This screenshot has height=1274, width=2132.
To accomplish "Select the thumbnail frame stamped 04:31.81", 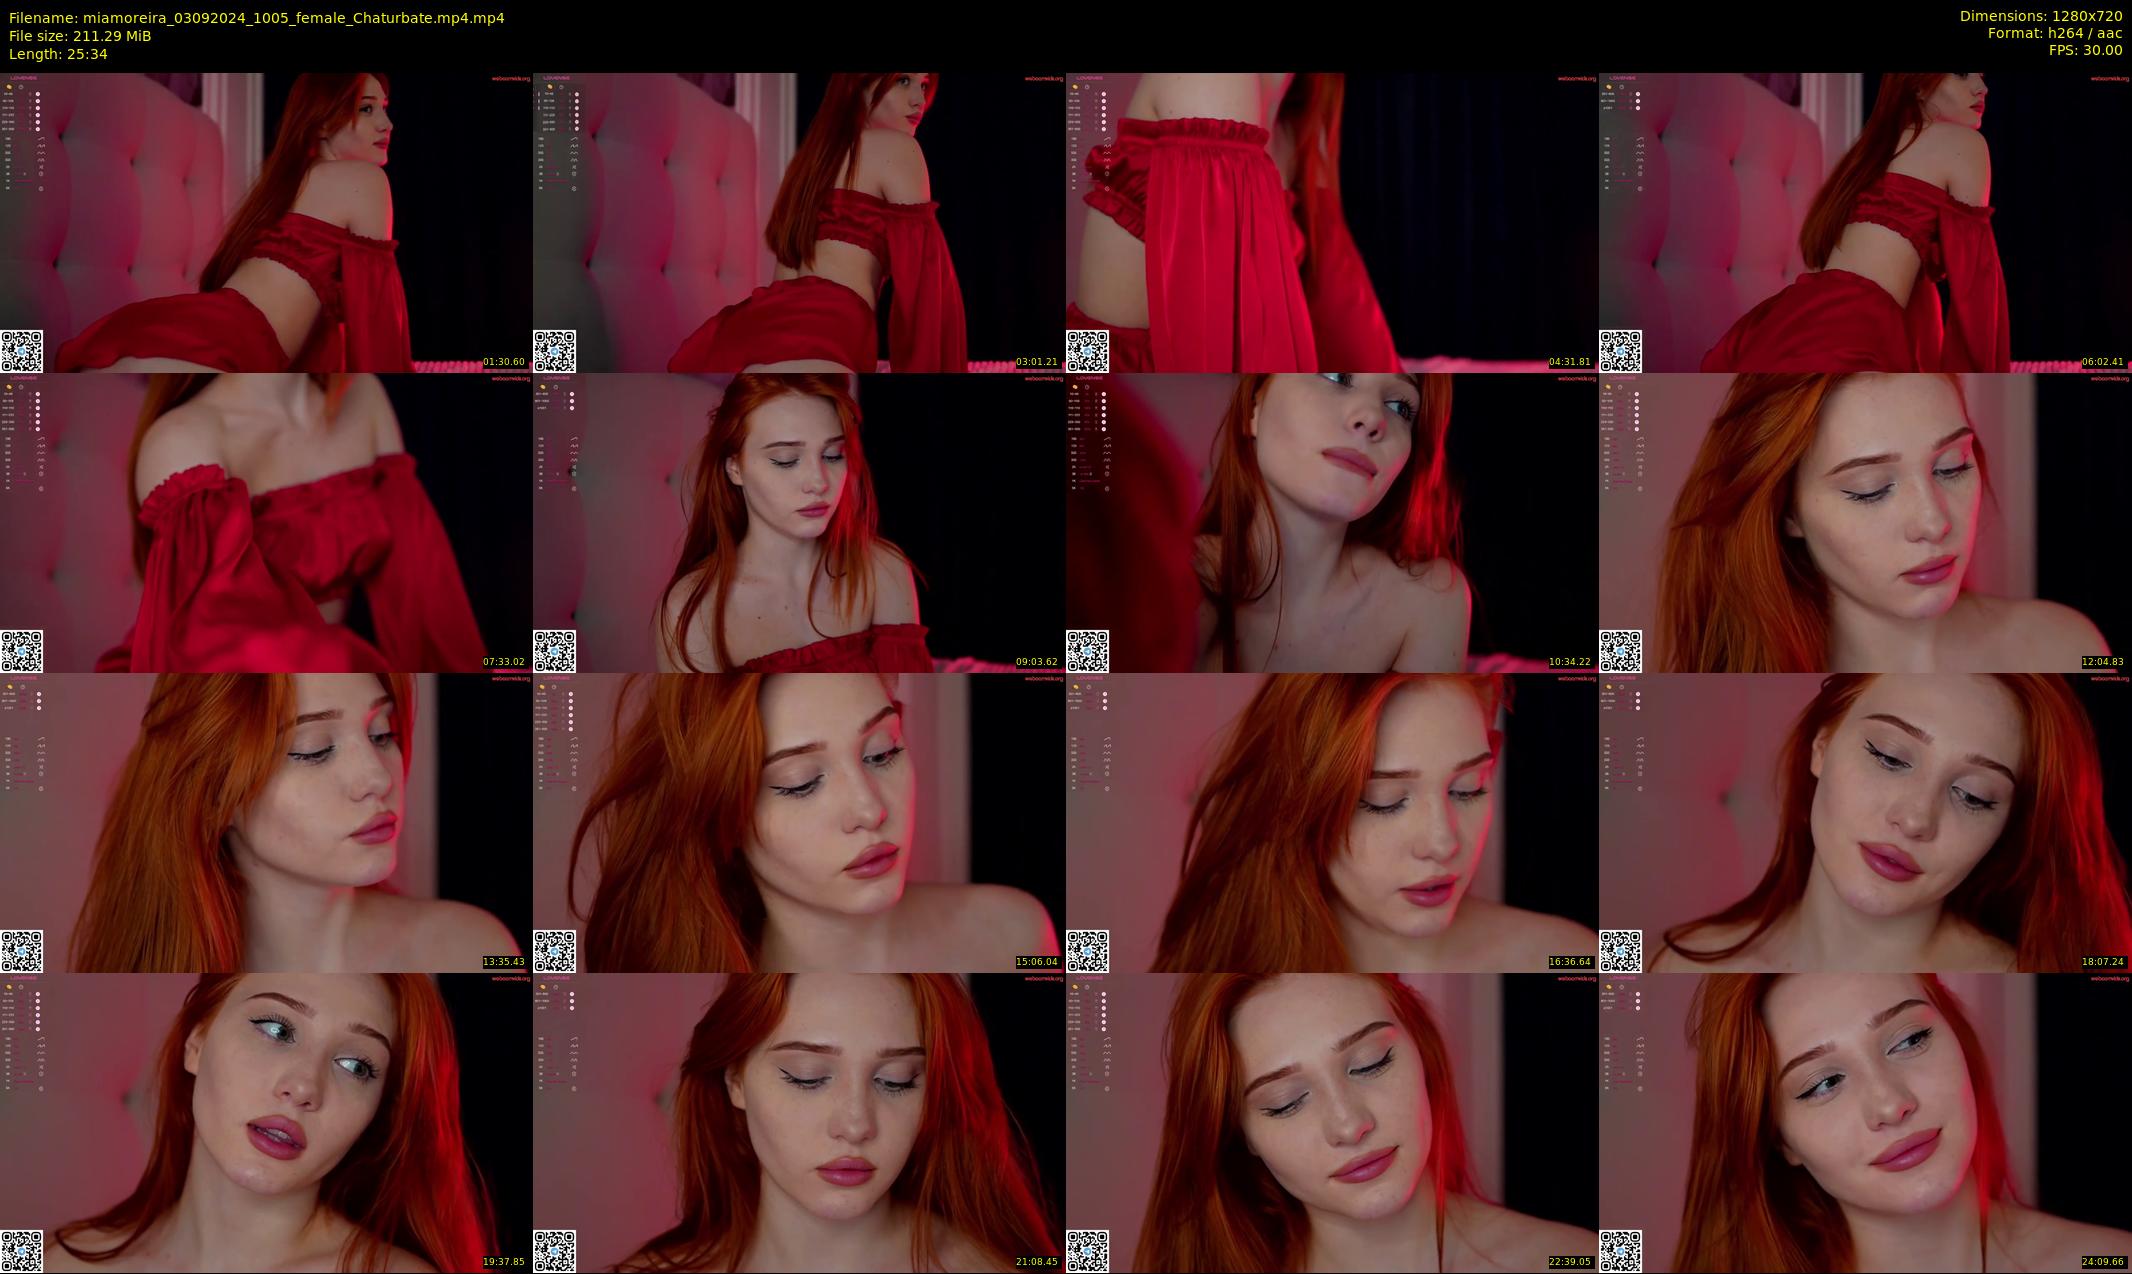I will pyautogui.click(x=1332, y=222).
